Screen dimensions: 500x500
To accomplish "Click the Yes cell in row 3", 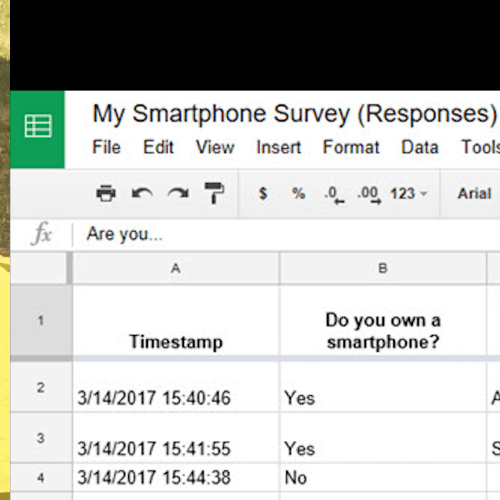I will (383, 438).
